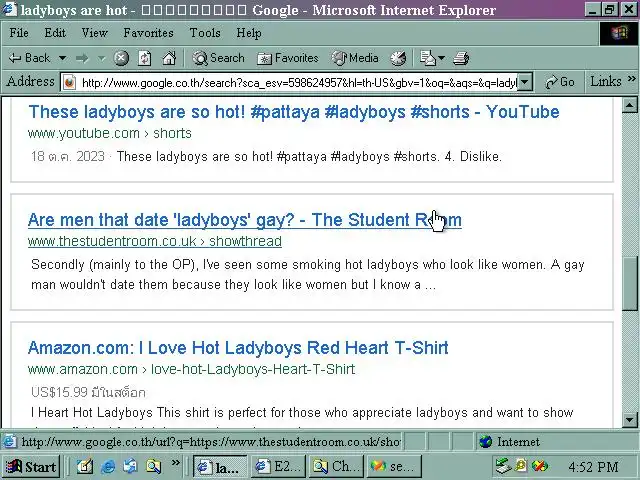The width and height of the screenshot is (640, 480).
Task: Click the magnifier system tray icon
Action: pyautogui.click(x=521, y=466)
